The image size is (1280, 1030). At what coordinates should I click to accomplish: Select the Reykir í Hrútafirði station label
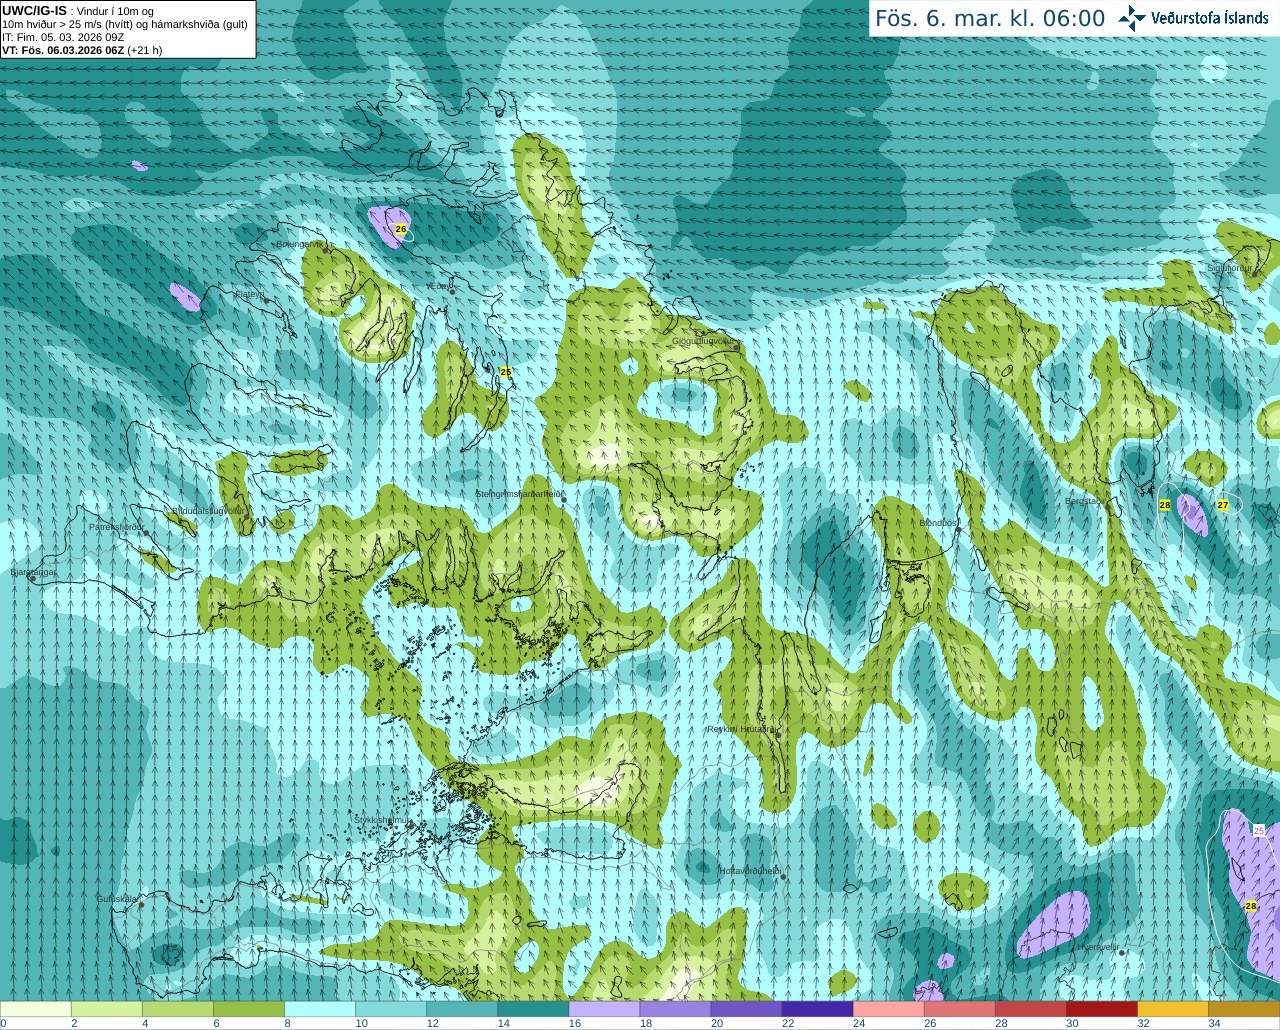coord(742,729)
